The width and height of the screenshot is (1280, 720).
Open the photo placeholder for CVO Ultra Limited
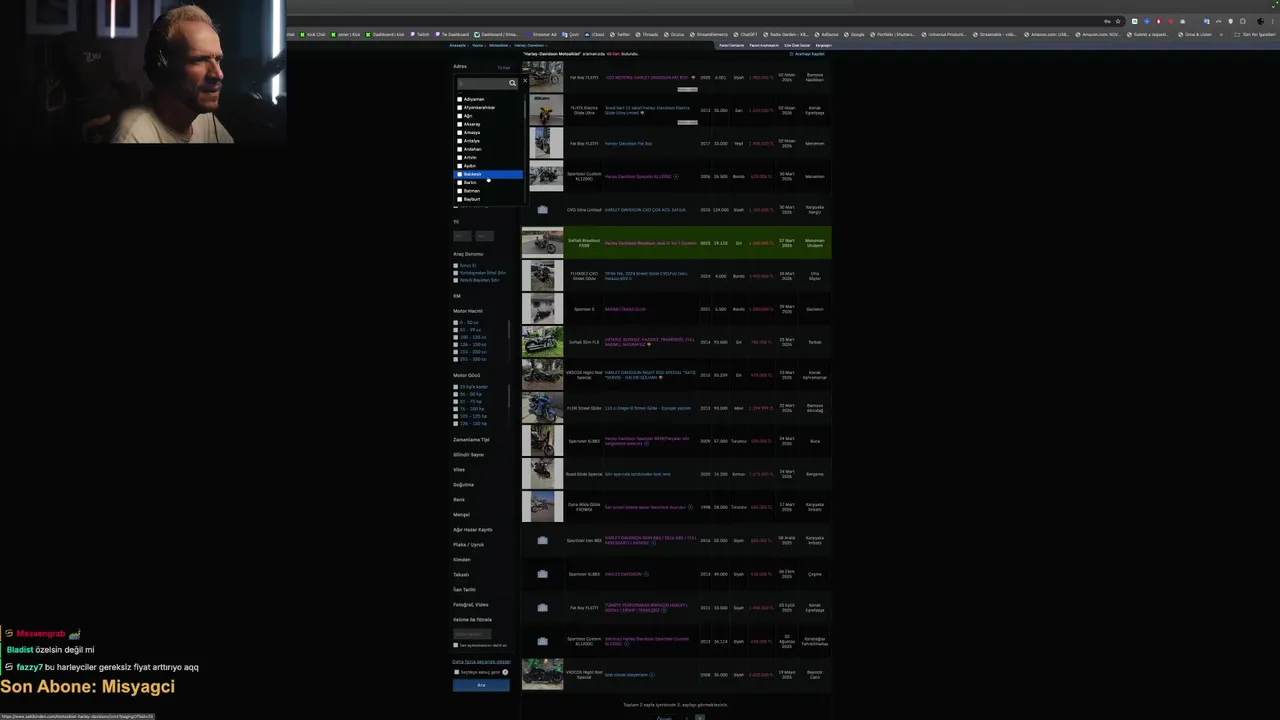[542, 210]
